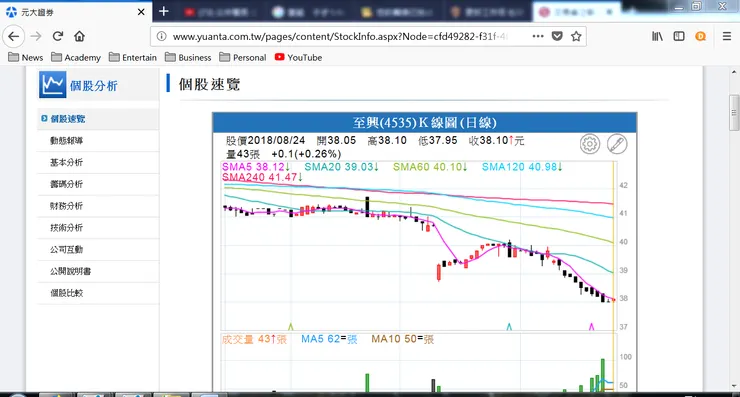Open the Business bookmarks folder

pos(188,57)
